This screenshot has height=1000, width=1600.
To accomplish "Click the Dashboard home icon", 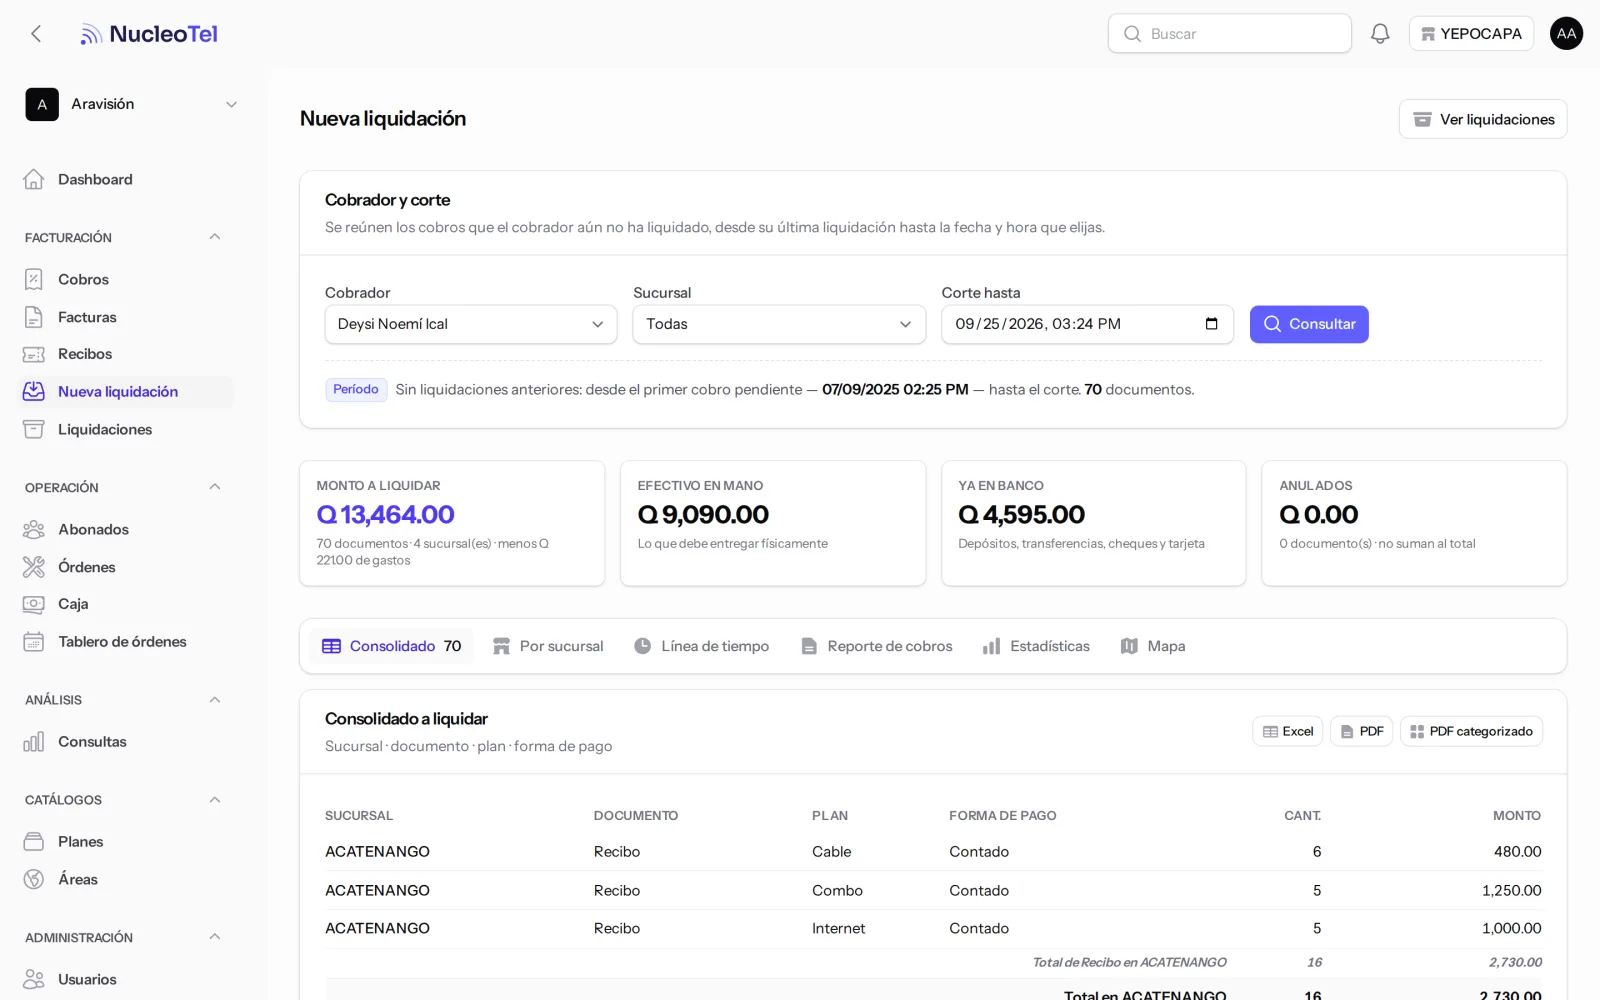I will click(34, 179).
